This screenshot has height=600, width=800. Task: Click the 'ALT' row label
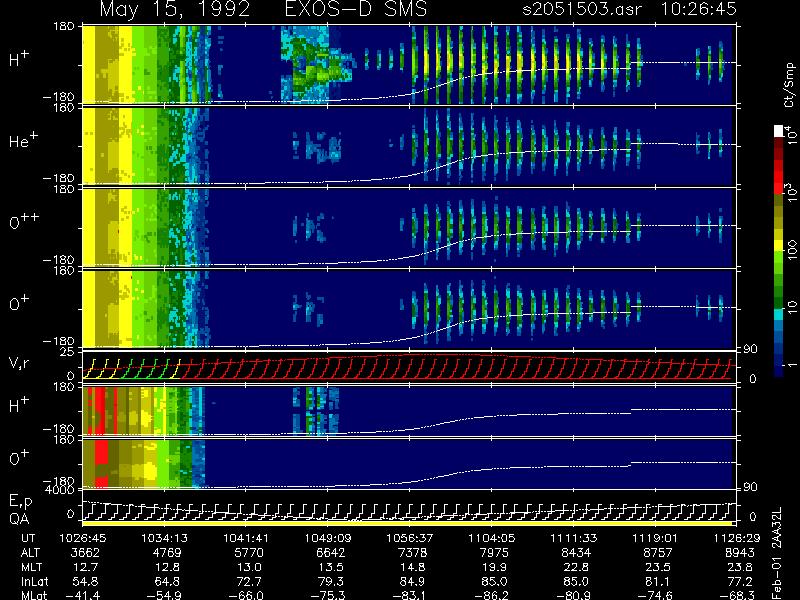pos(30,553)
